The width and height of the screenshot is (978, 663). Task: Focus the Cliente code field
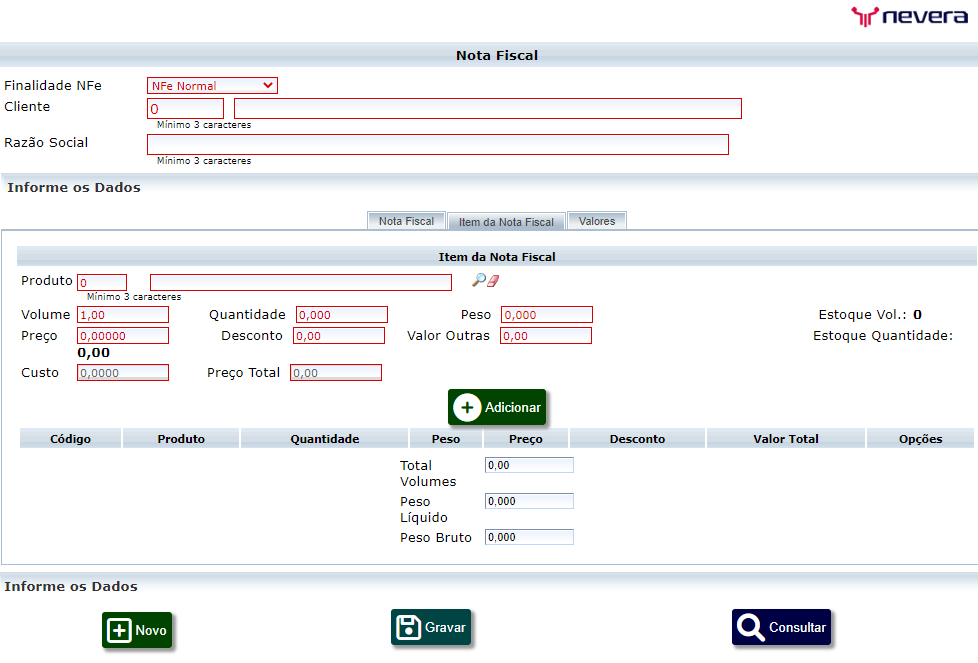185,109
